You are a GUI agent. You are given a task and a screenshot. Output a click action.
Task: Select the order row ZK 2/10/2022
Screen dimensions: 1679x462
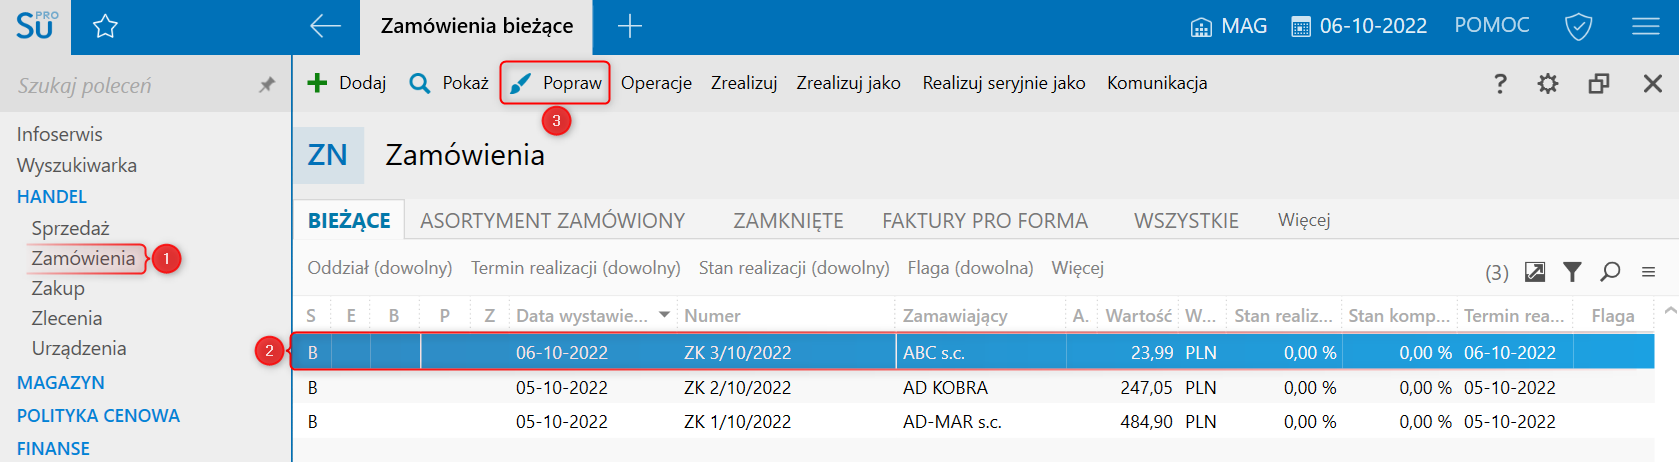point(973,387)
